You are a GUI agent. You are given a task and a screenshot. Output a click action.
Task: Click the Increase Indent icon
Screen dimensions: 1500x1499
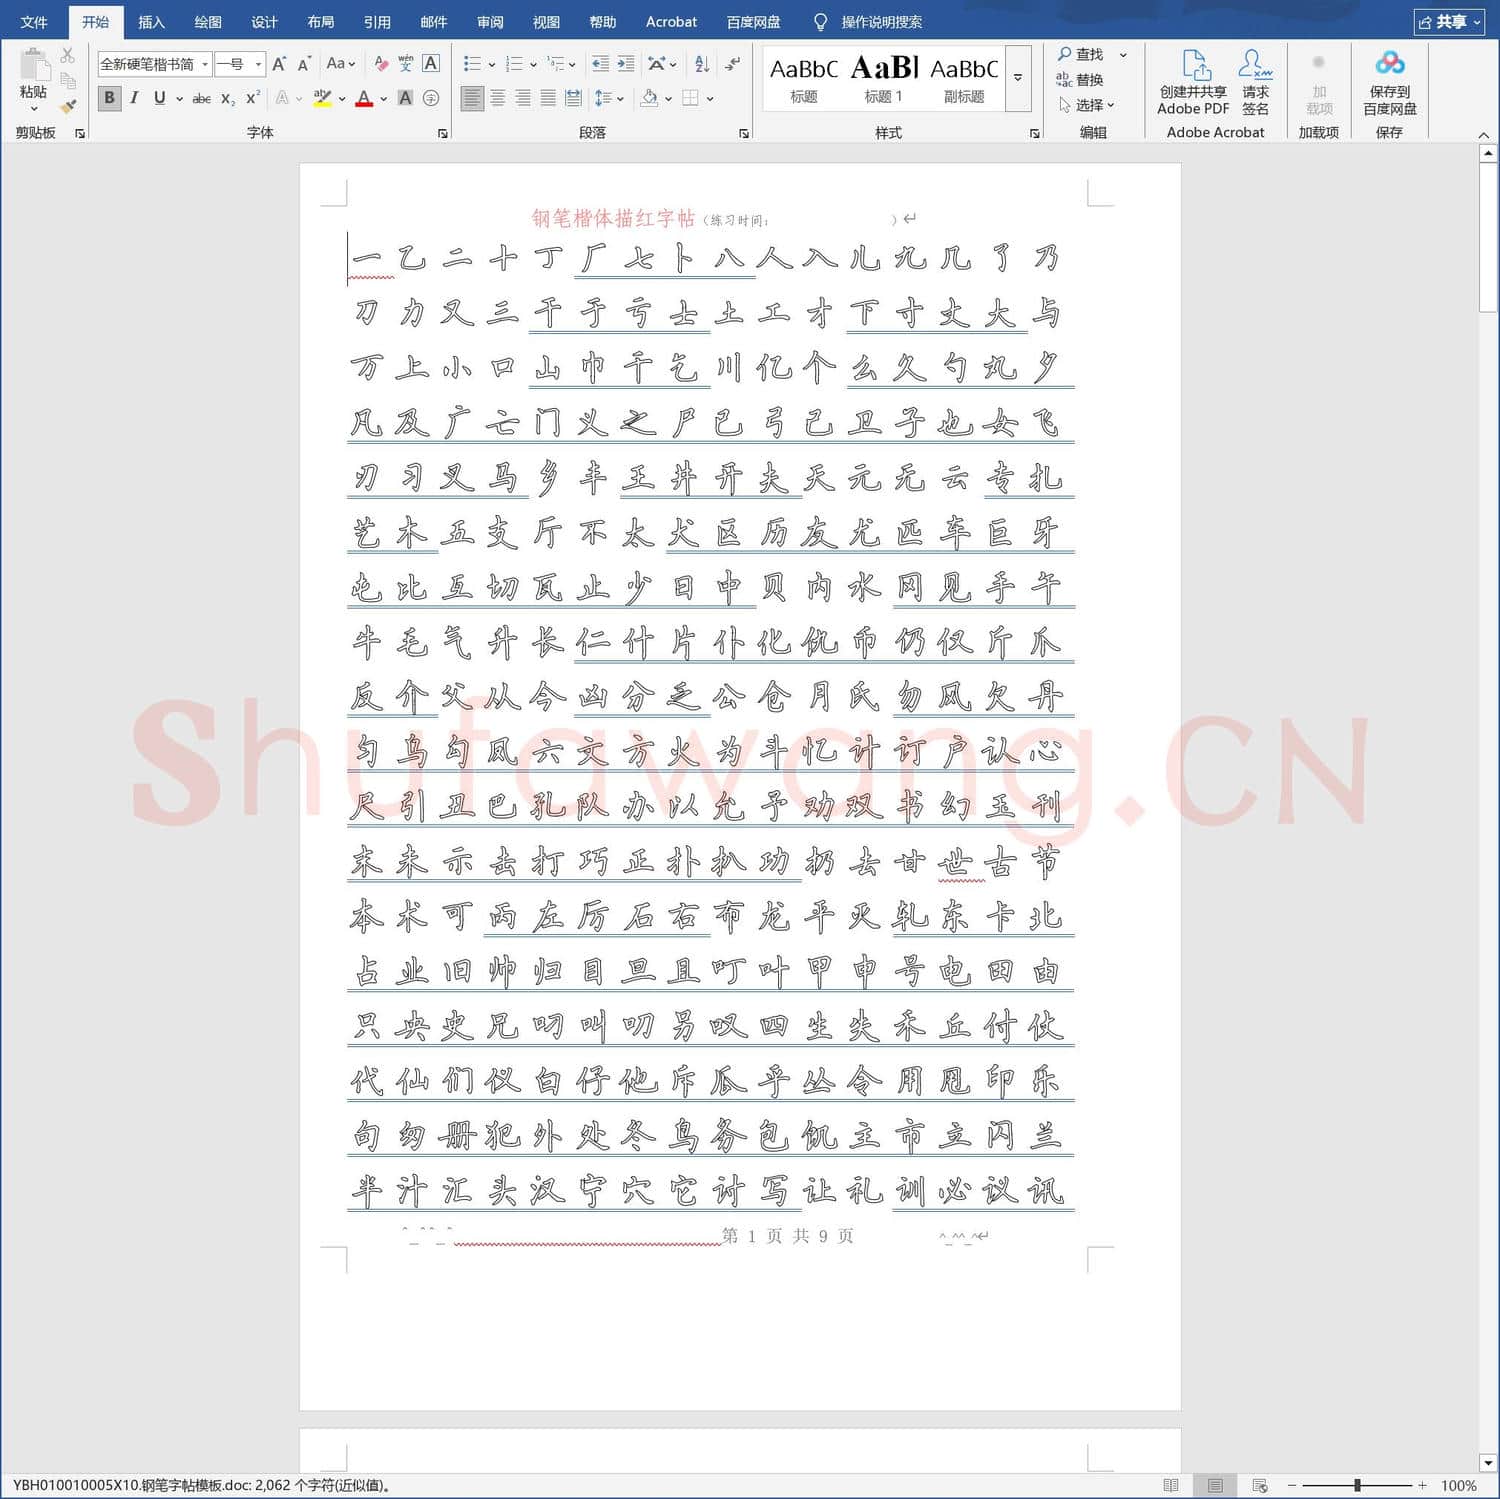[x=626, y=64]
